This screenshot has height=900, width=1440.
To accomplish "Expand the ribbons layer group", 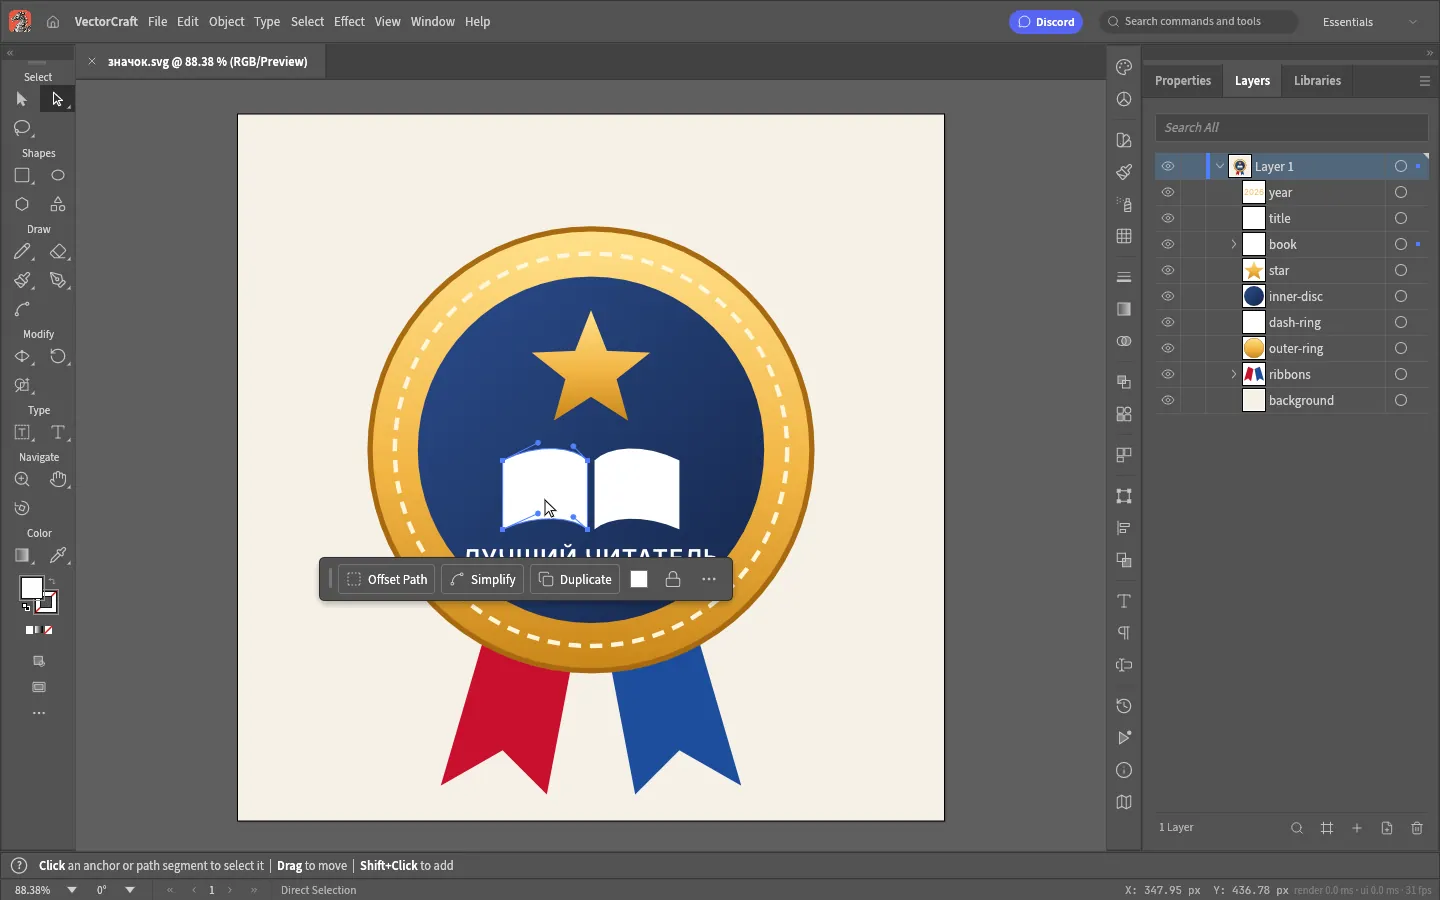I will tap(1233, 374).
